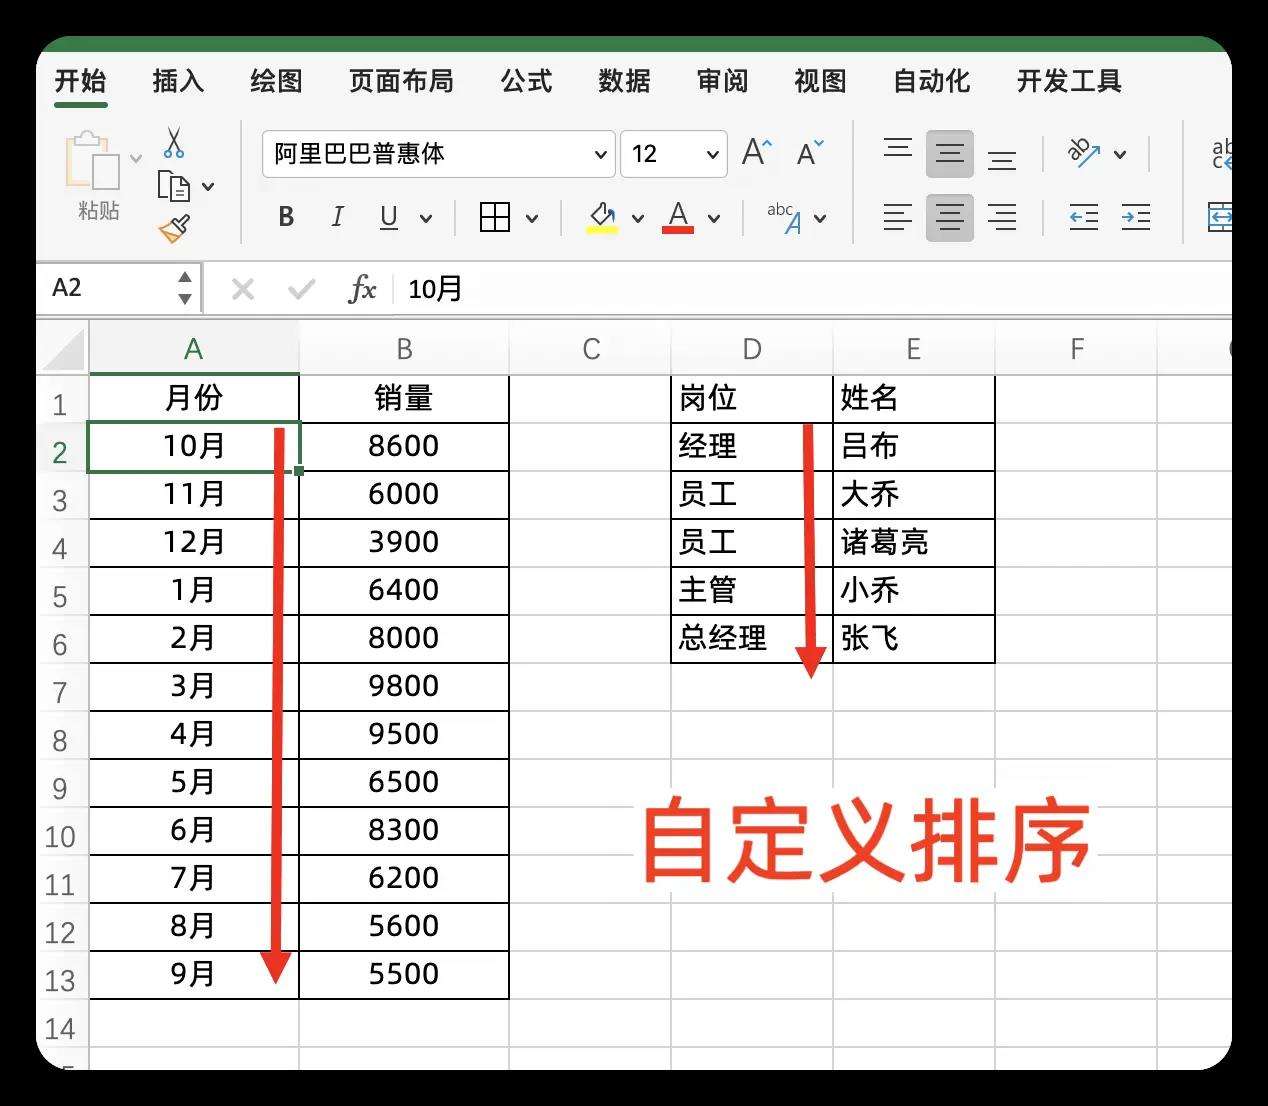Open the font name dropdown
The width and height of the screenshot is (1268, 1106).
599,154
